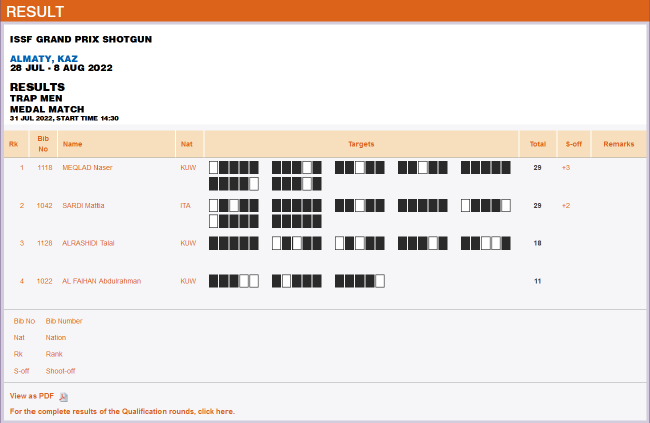Image resolution: width=650 pixels, height=423 pixels.
Task: Click the Nation legend text
Action: pos(56,338)
